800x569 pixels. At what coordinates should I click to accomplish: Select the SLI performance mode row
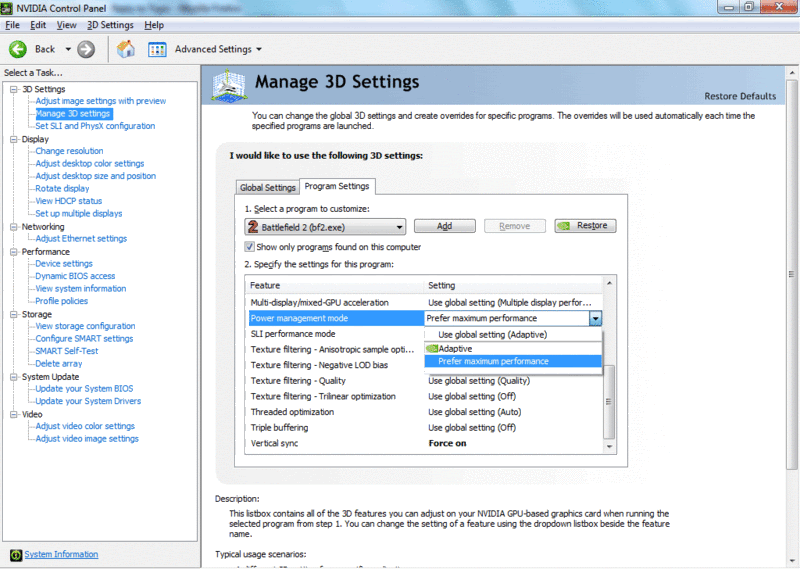[x=336, y=334]
